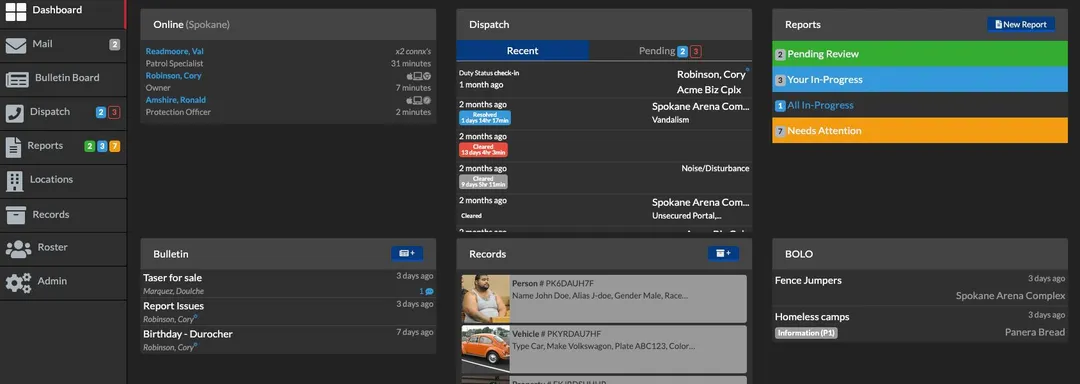Viewport: 1080px width, 384px height.
Task: Open Bulletin Board in sidebar
Action: [x=63, y=78]
